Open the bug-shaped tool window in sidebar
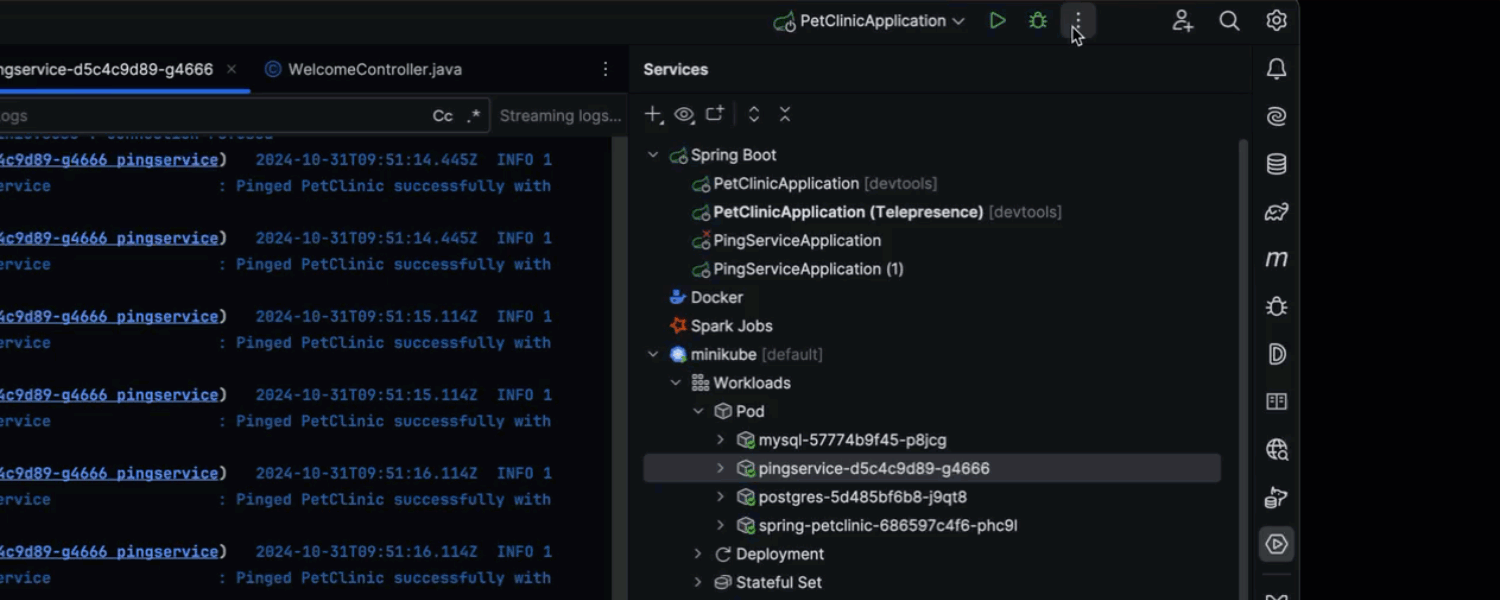 coord(1277,306)
